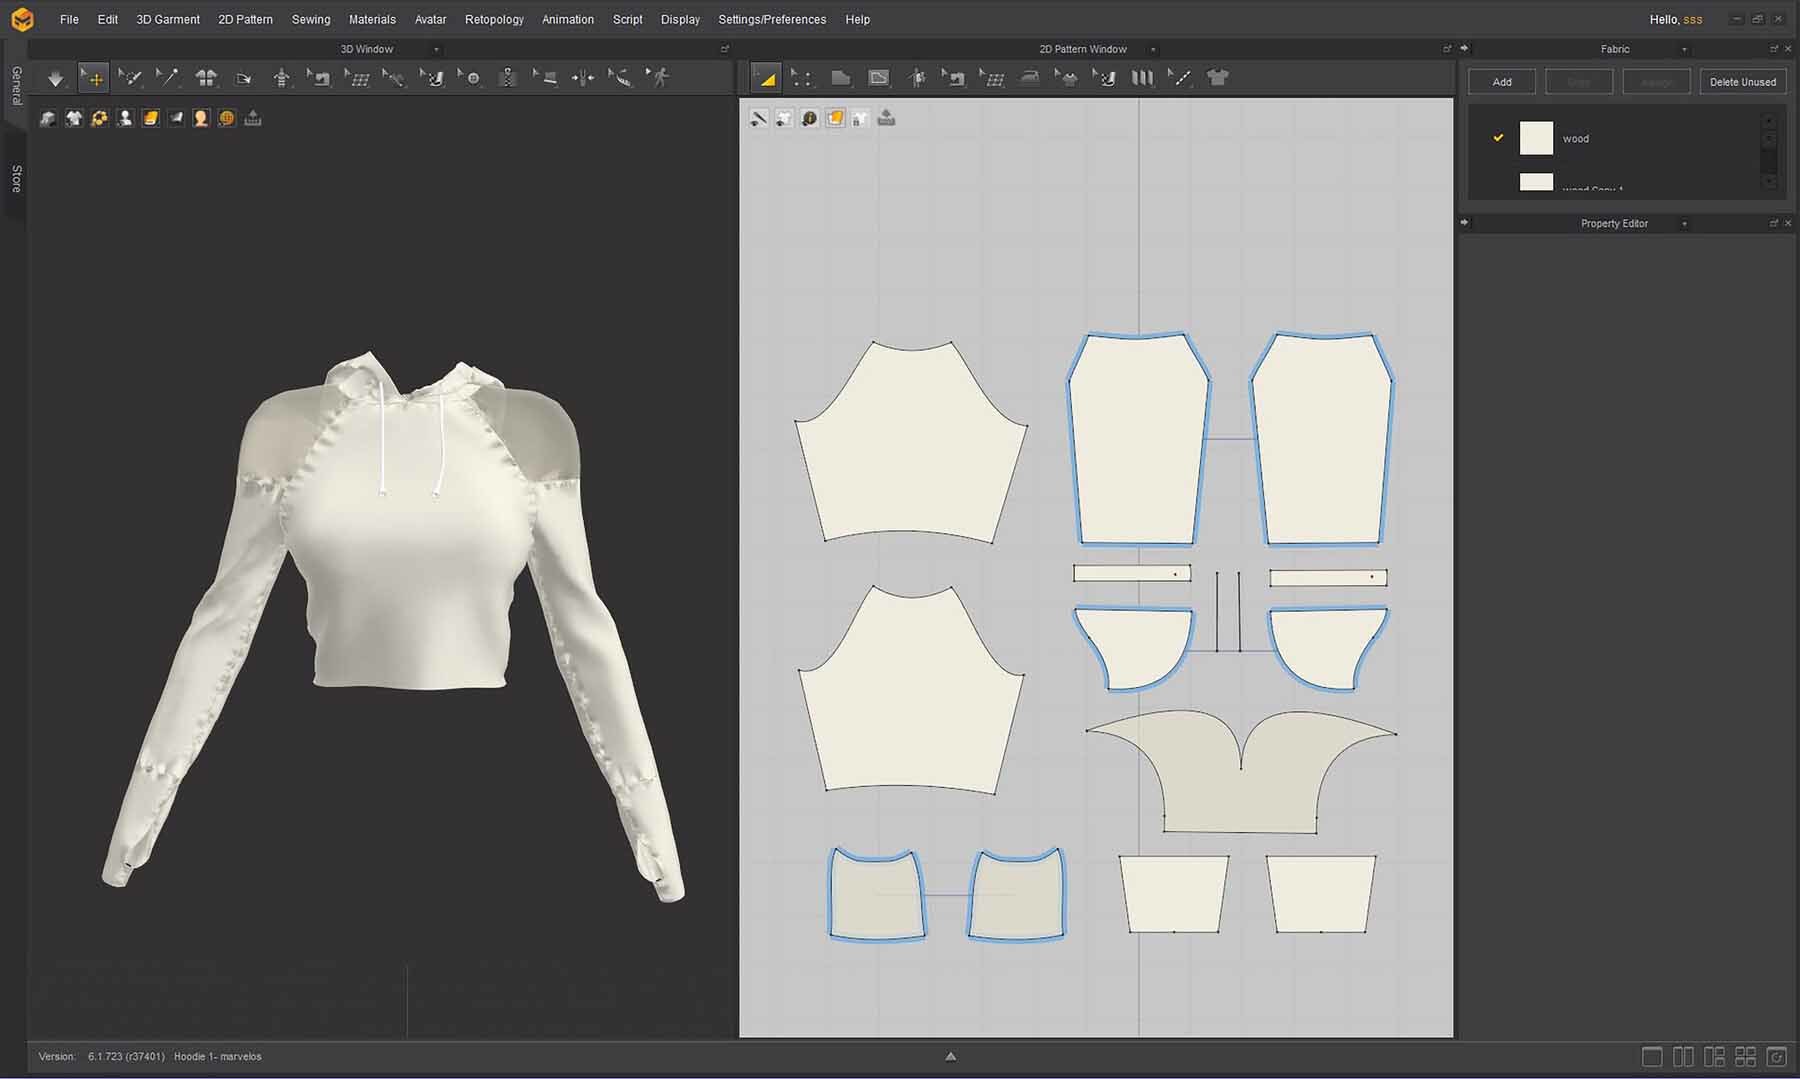Image resolution: width=1800 pixels, height=1079 pixels.
Task: Click the Zipper tool icon
Action: pyautogui.click(x=508, y=78)
